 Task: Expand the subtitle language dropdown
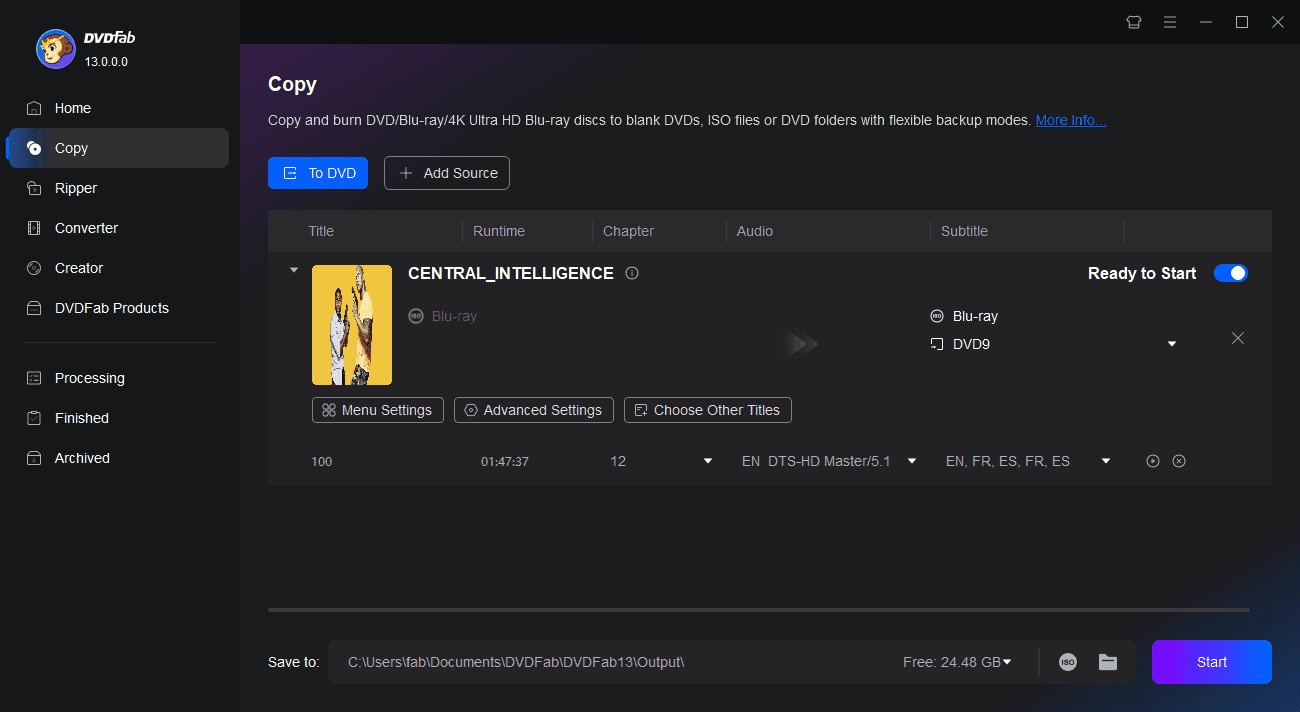point(1106,461)
